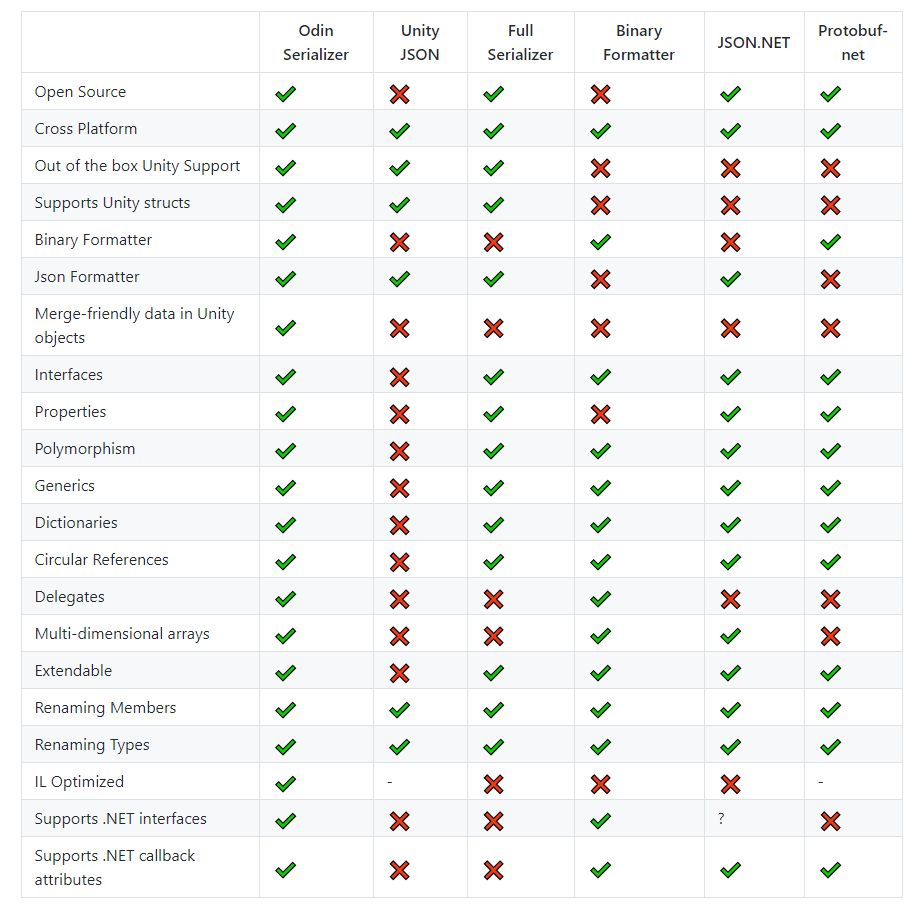Click the Supports Unity structs row label
The image size is (916, 907).
tap(112, 203)
